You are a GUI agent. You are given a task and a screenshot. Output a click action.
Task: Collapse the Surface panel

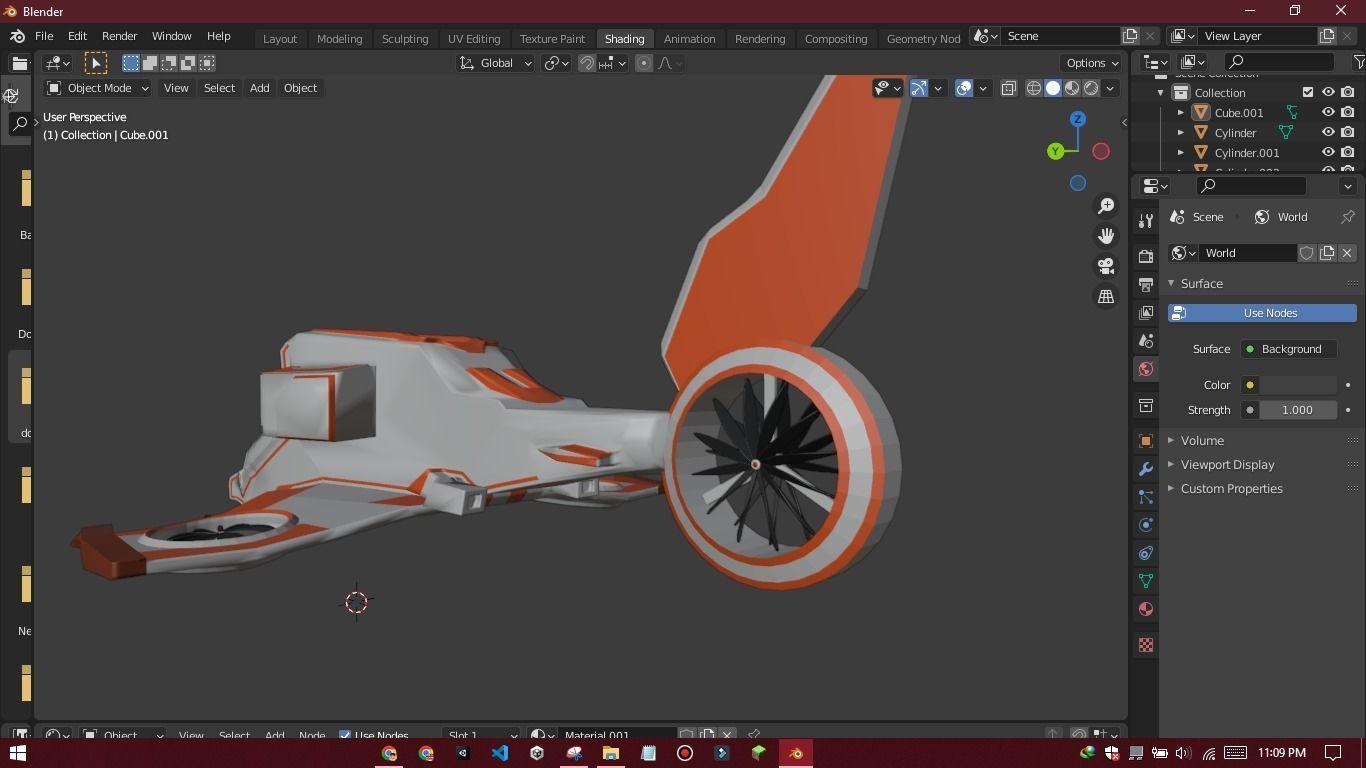[1201, 283]
